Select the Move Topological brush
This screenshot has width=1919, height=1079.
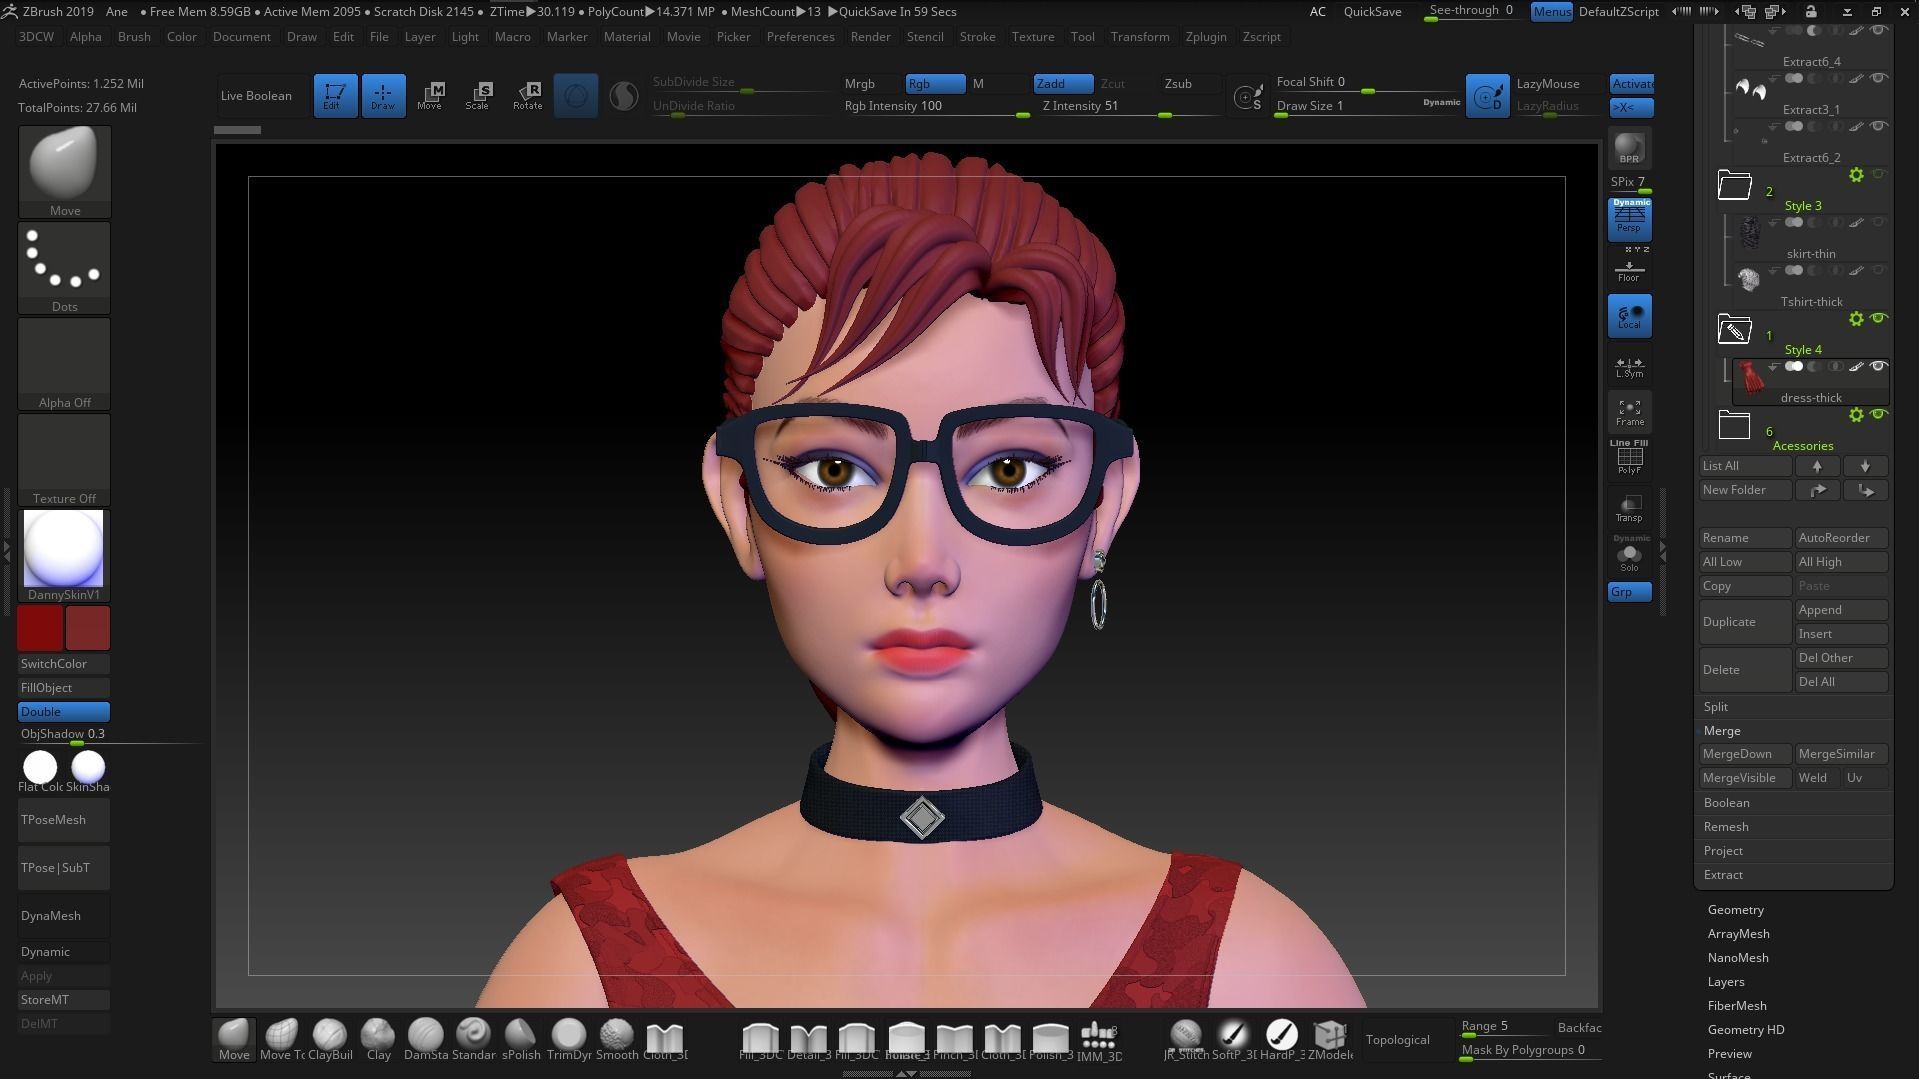(282, 1040)
